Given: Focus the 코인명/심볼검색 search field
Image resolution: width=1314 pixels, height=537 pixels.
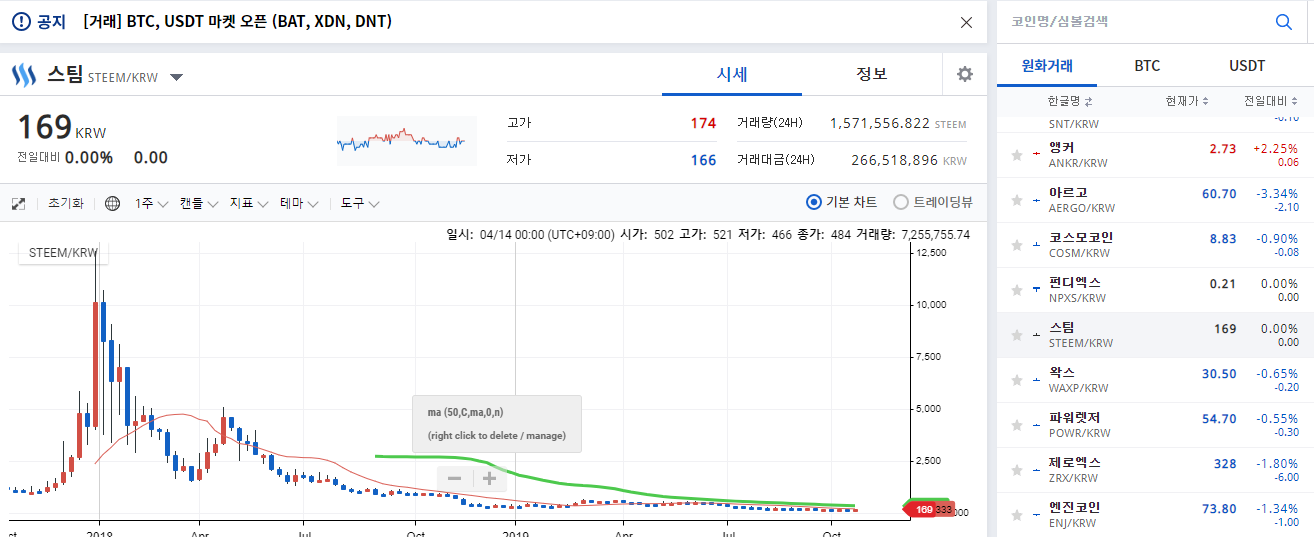Looking at the screenshot, I should pos(1135,21).
